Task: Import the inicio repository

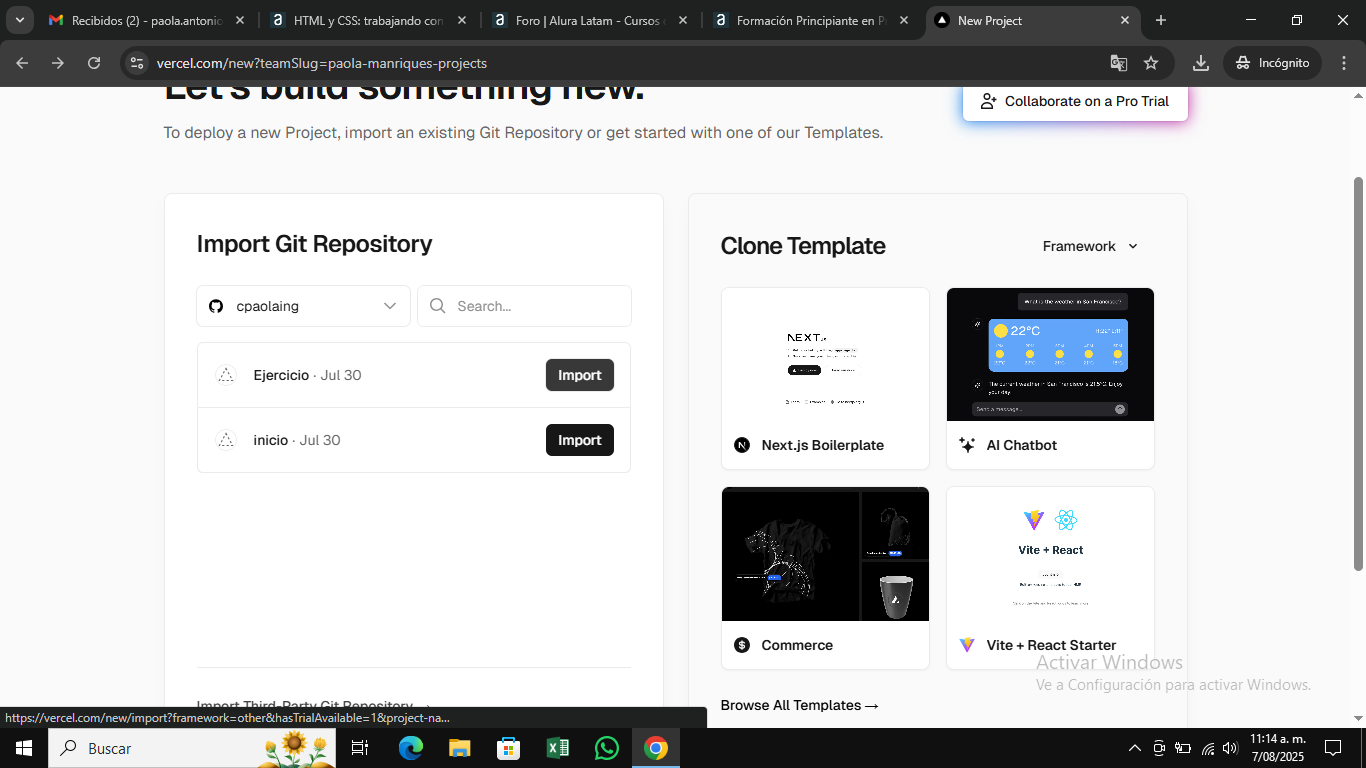Action: pos(580,440)
